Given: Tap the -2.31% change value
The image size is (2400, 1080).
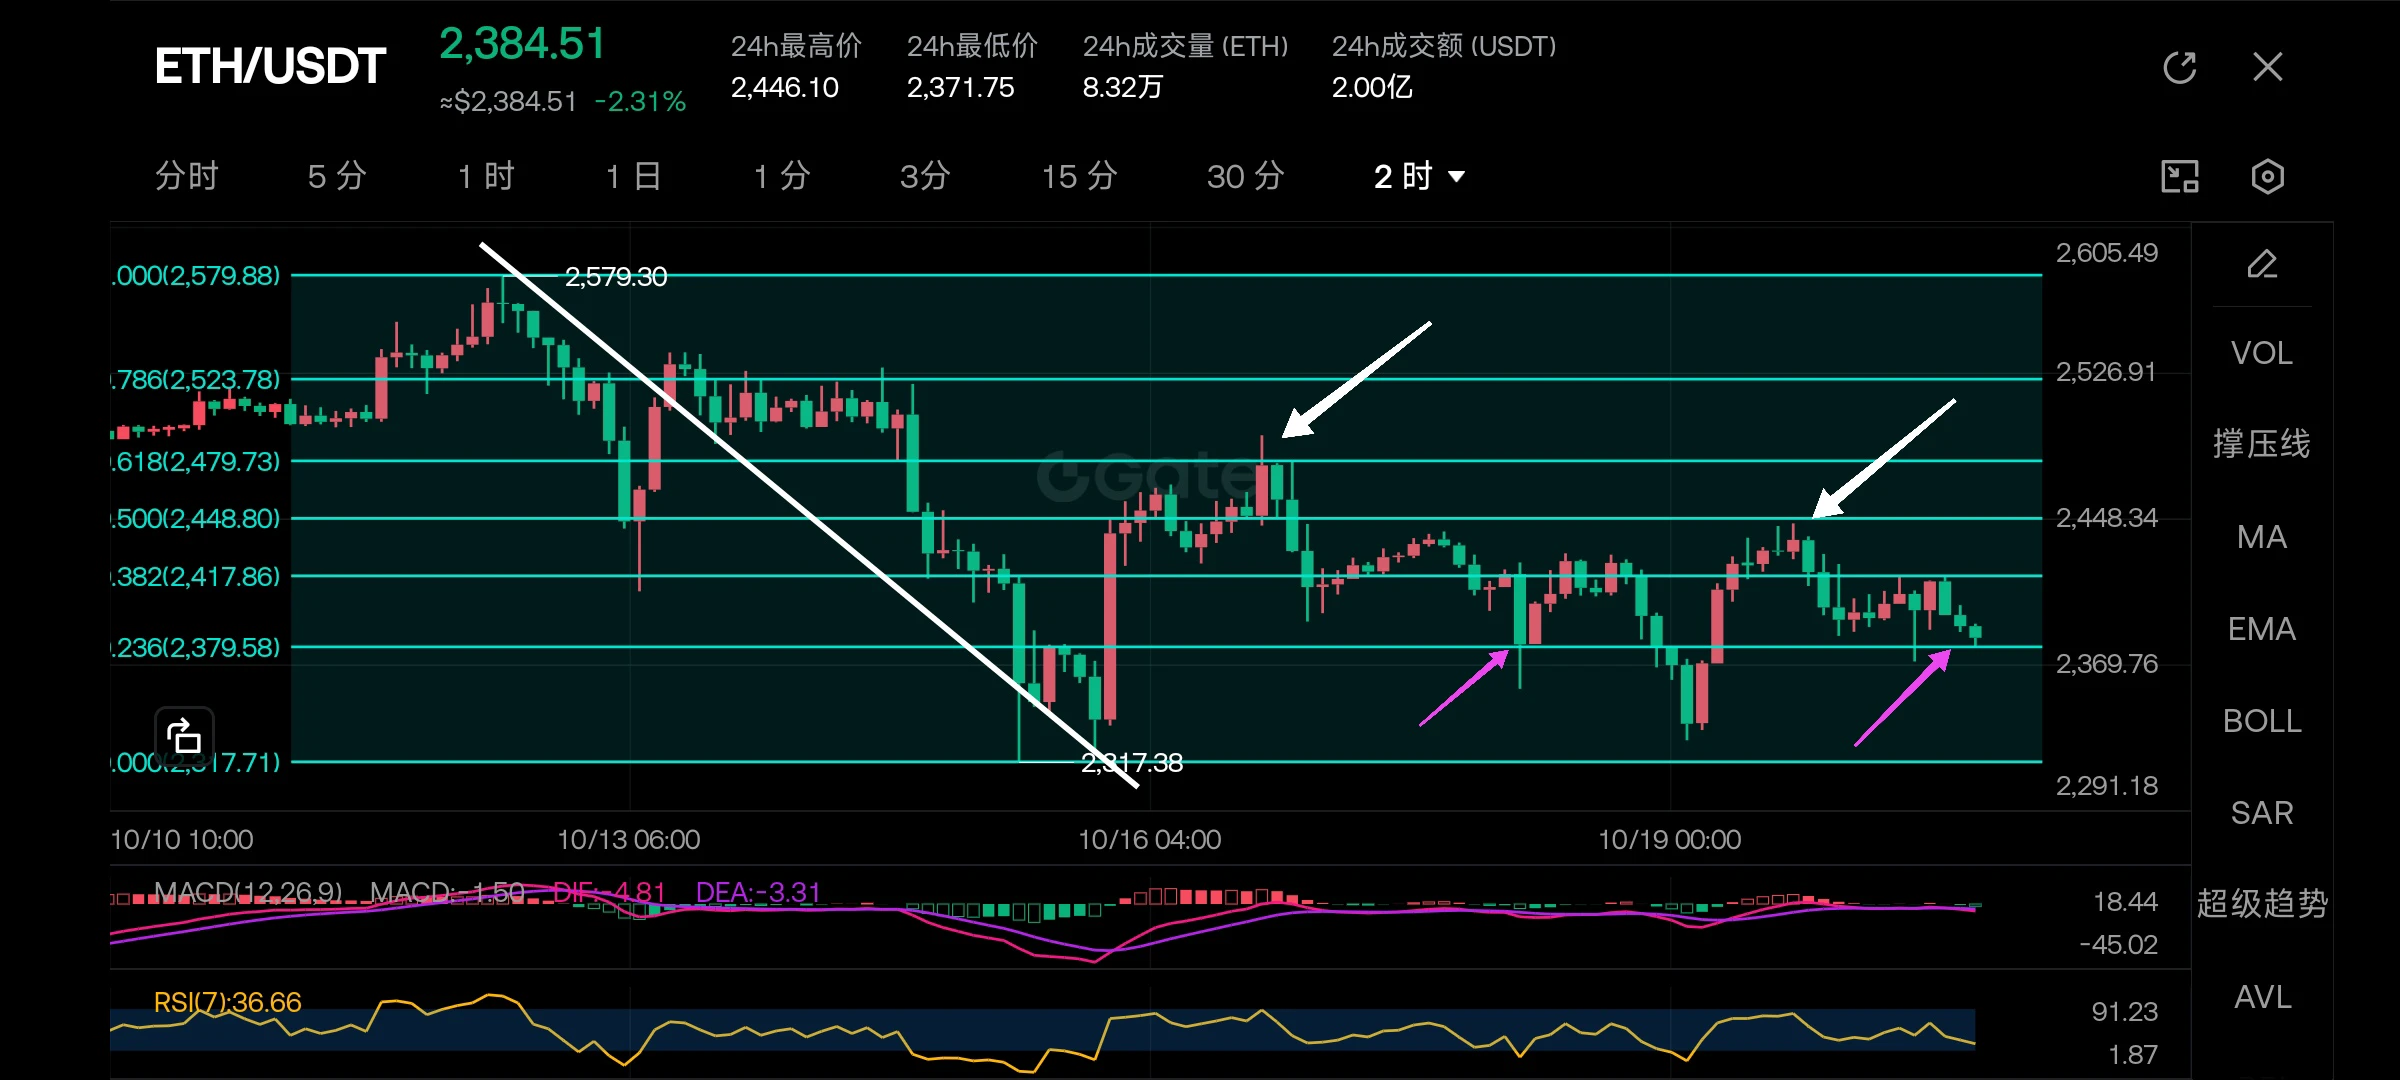Looking at the screenshot, I should pos(640,102).
